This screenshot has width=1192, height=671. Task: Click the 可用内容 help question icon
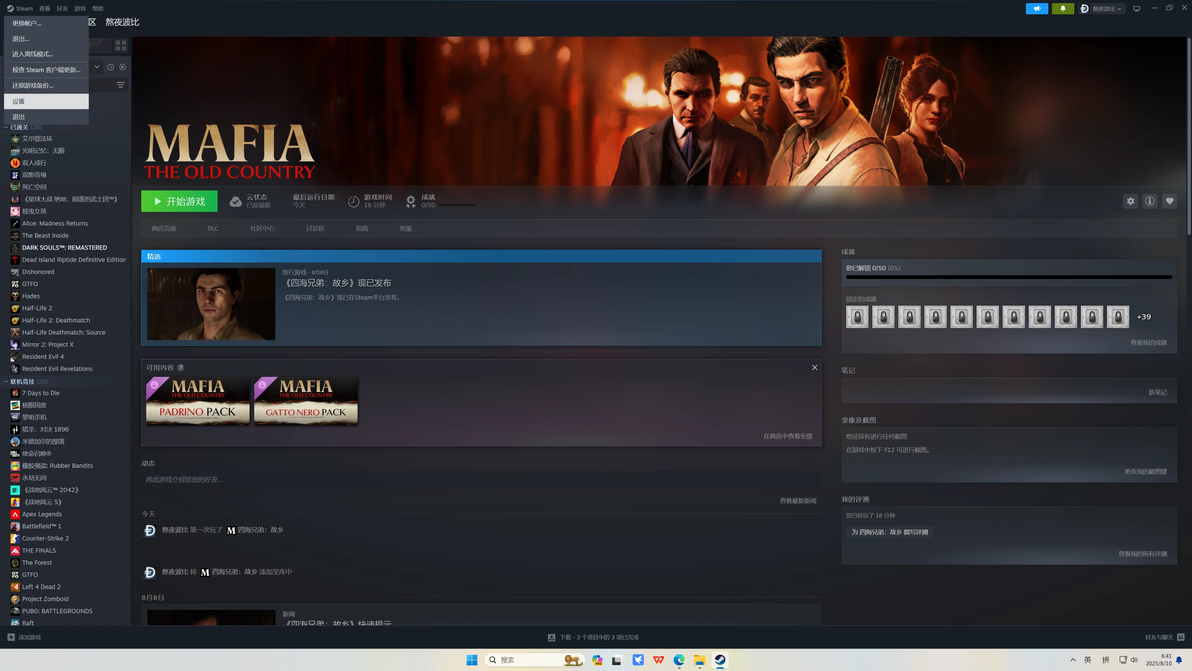pyautogui.click(x=180, y=368)
